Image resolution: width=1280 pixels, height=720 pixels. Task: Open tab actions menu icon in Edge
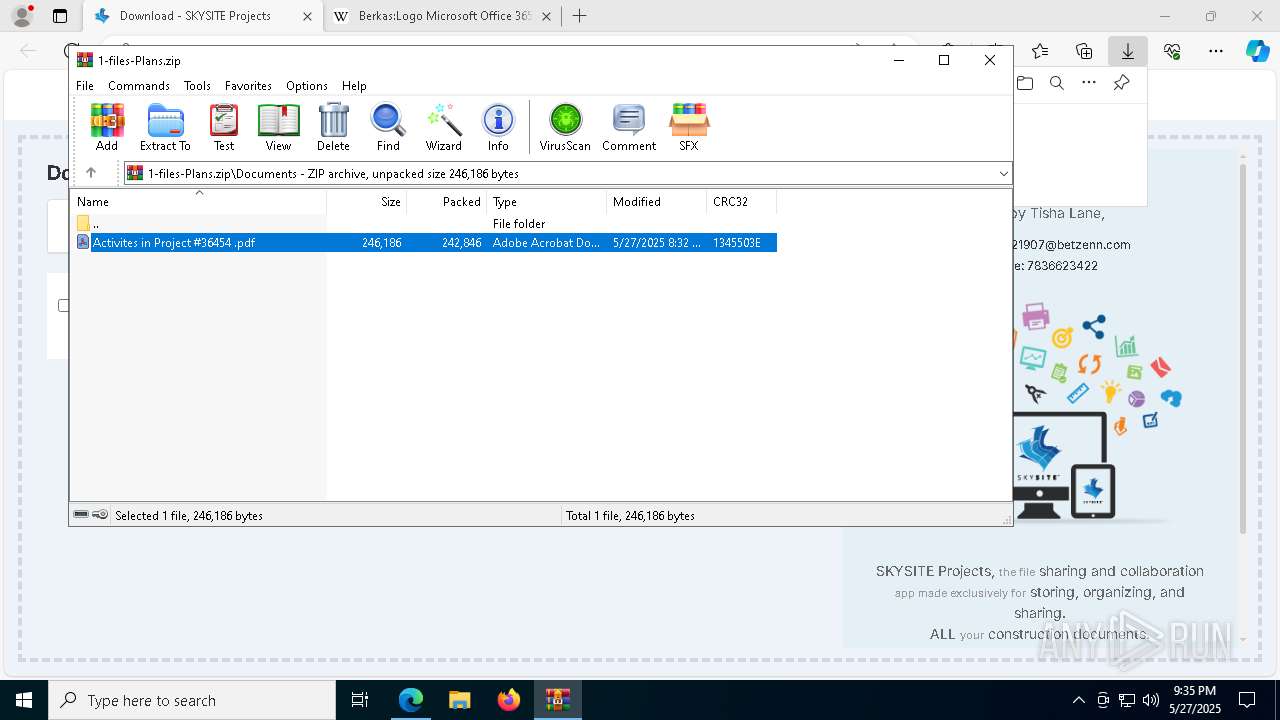(x=60, y=16)
